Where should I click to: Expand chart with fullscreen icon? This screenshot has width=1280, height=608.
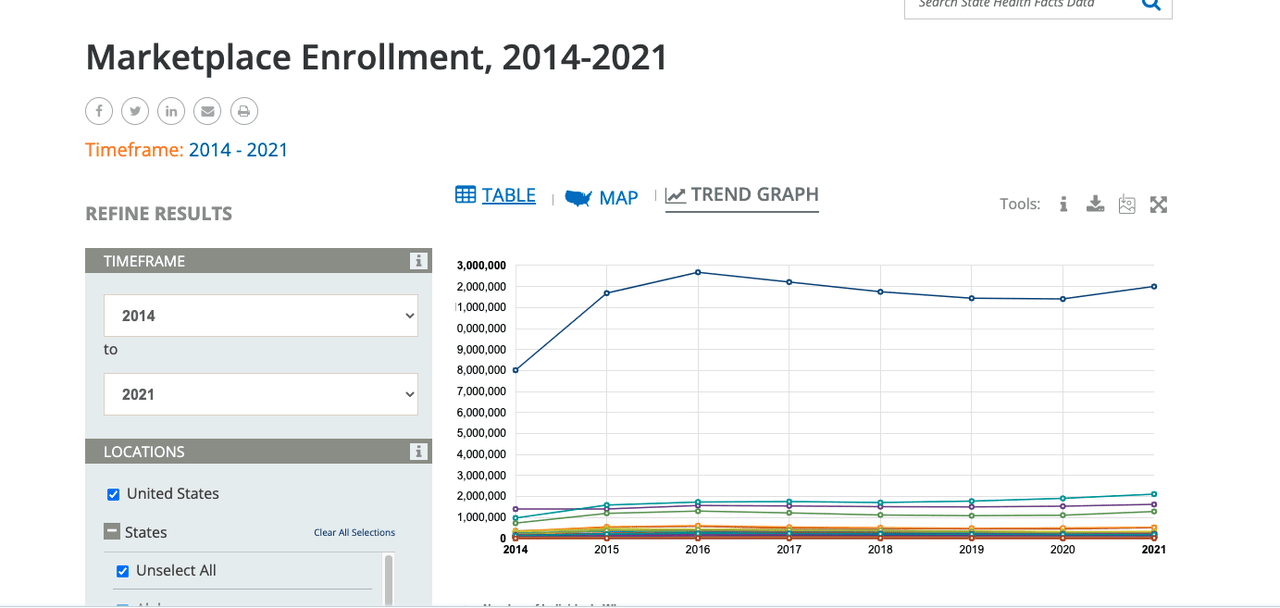tap(1158, 204)
